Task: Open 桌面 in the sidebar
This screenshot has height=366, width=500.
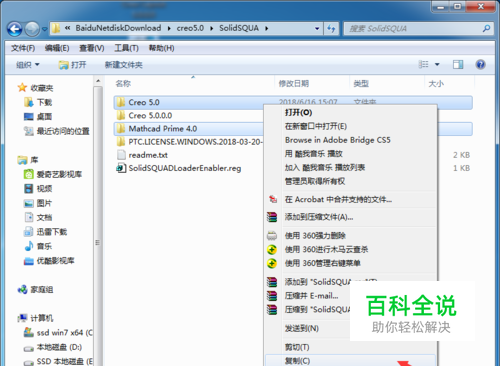Action: [38, 116]
